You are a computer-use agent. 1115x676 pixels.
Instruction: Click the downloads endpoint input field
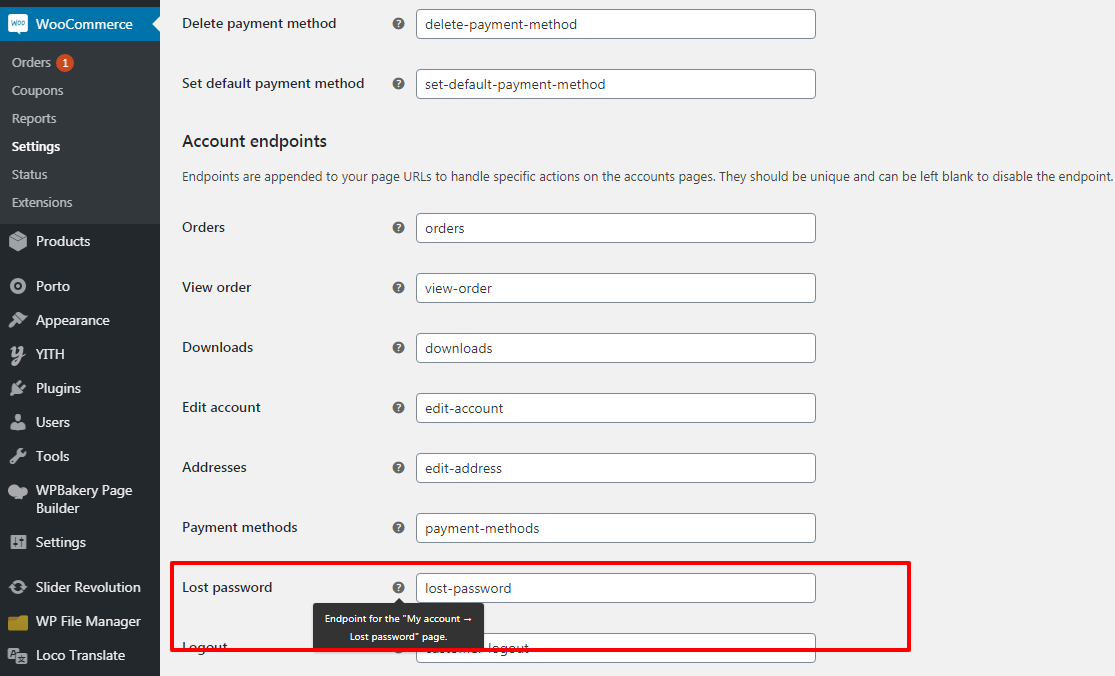(616, 348)
